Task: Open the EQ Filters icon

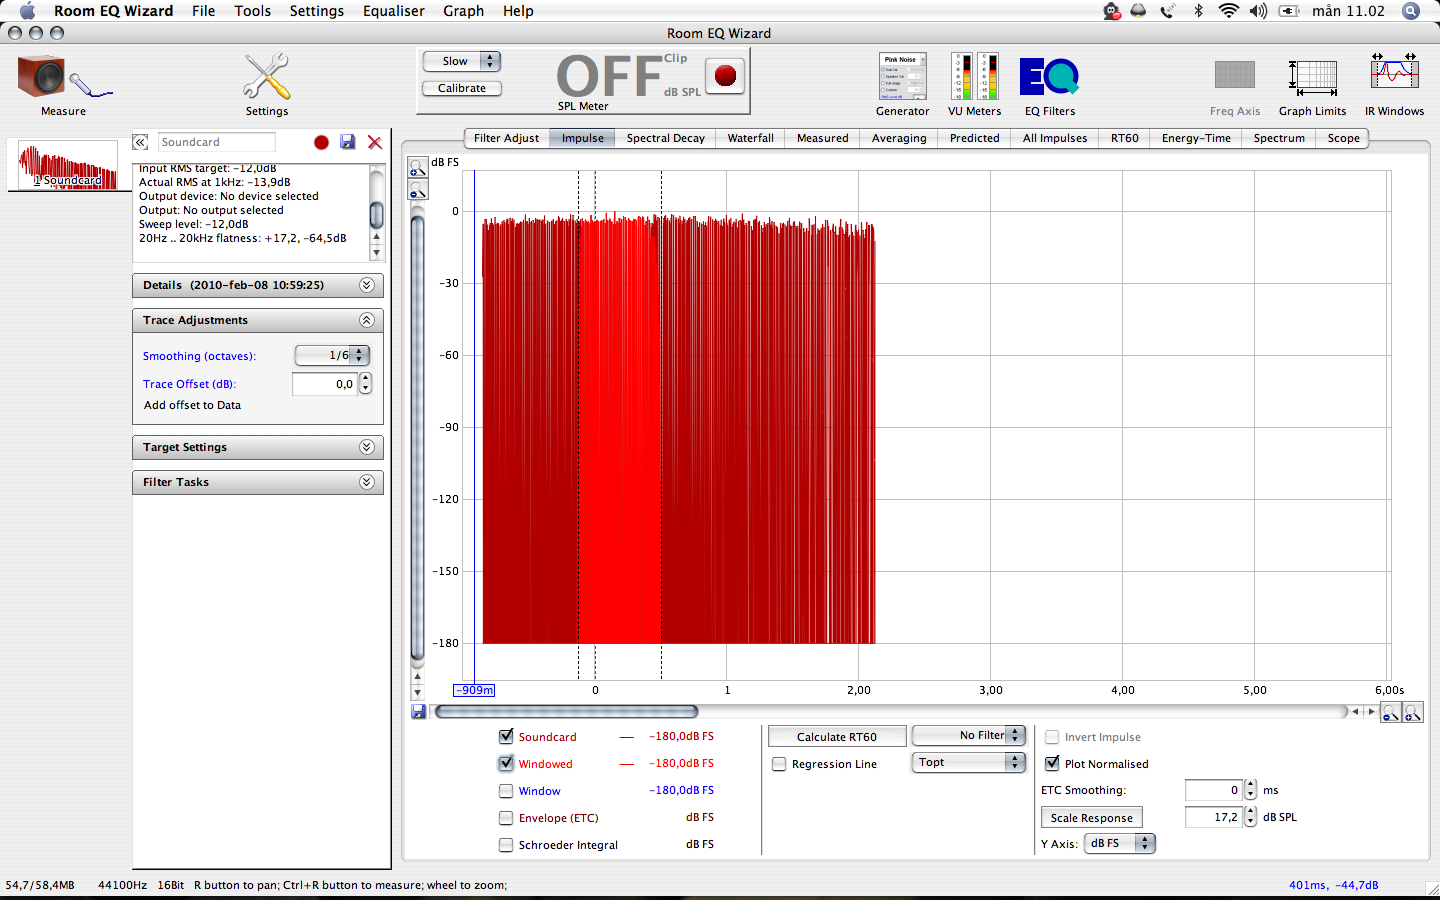Action: [x=1049, y=77]
